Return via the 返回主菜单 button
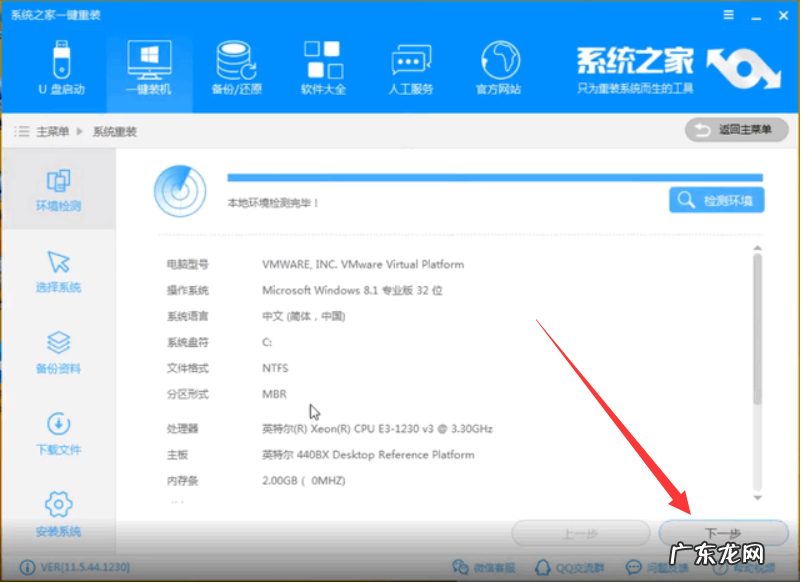This screenshot has height=583, width=803. (x=736, y=130)
